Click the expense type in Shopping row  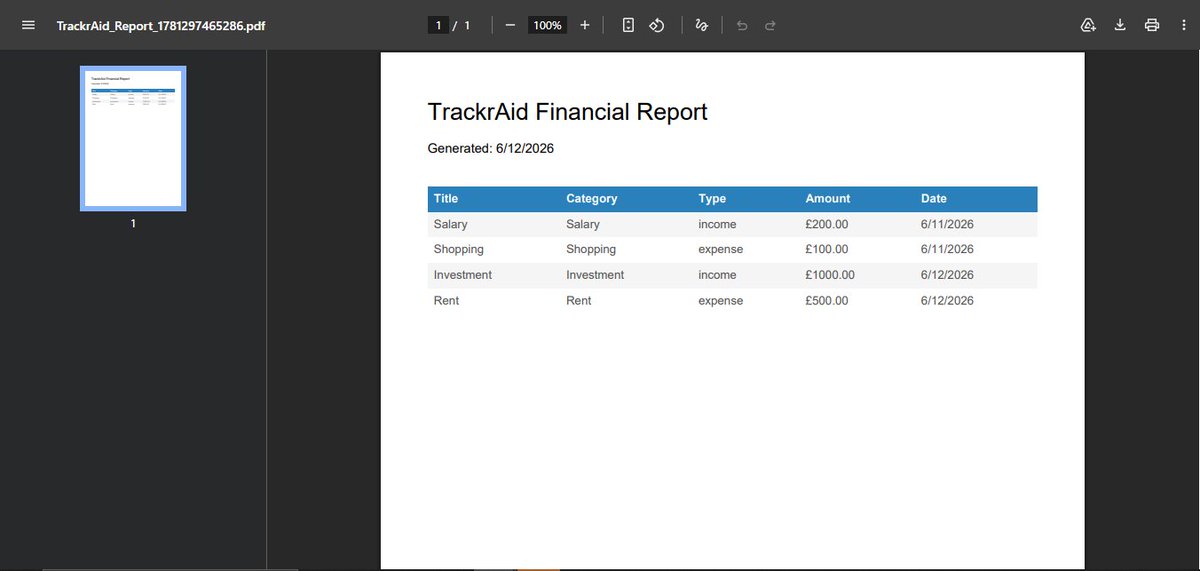(x=721, y=250)
